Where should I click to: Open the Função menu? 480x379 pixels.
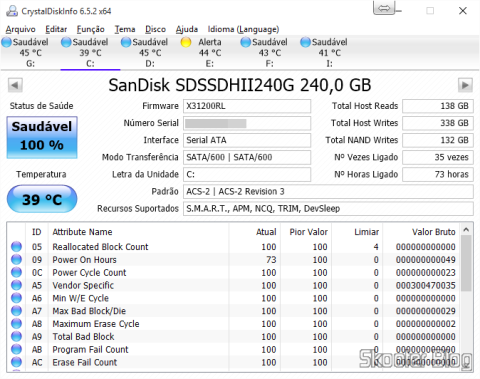point(90,29)
